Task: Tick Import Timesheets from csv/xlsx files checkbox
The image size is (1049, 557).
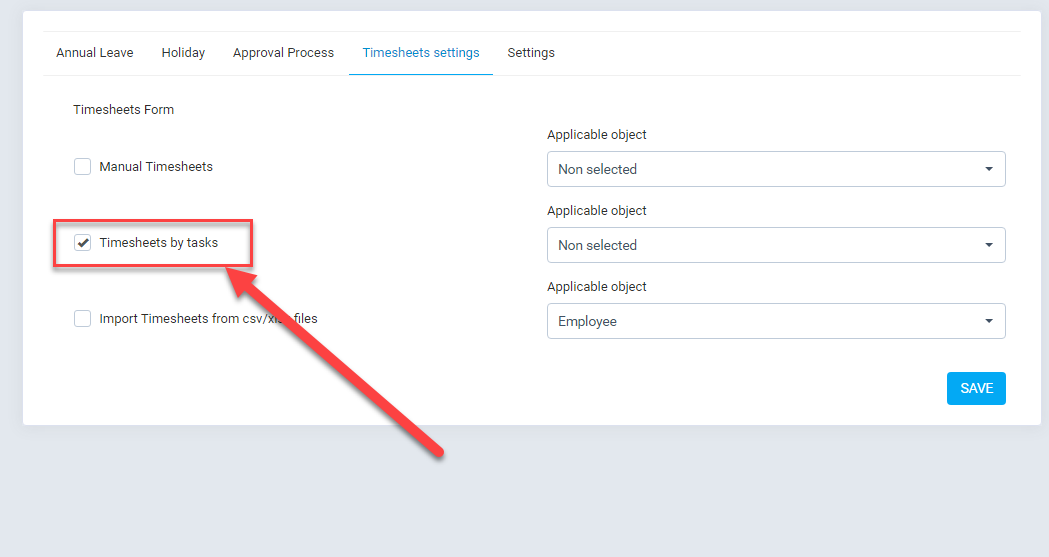Action: [x=82, y=318]
